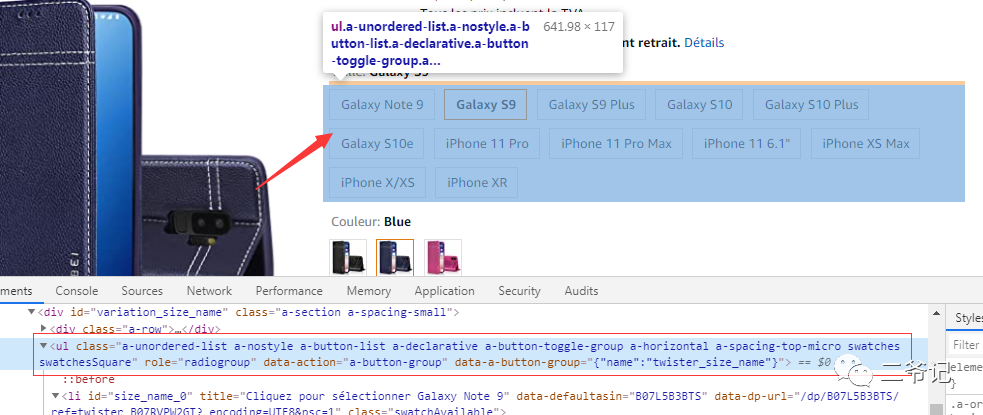Choose the iPhone 11 6.1" option
The width and height of the screenshot is (983, 415).
(x=747, y=144)
